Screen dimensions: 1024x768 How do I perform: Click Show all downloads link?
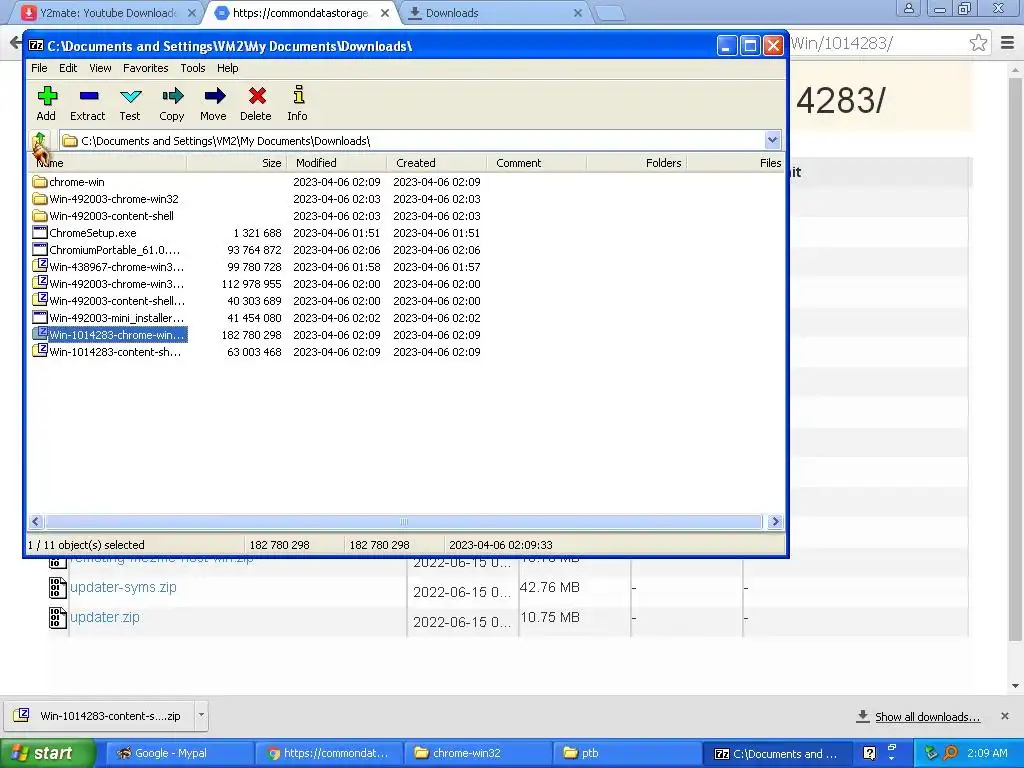927,717
